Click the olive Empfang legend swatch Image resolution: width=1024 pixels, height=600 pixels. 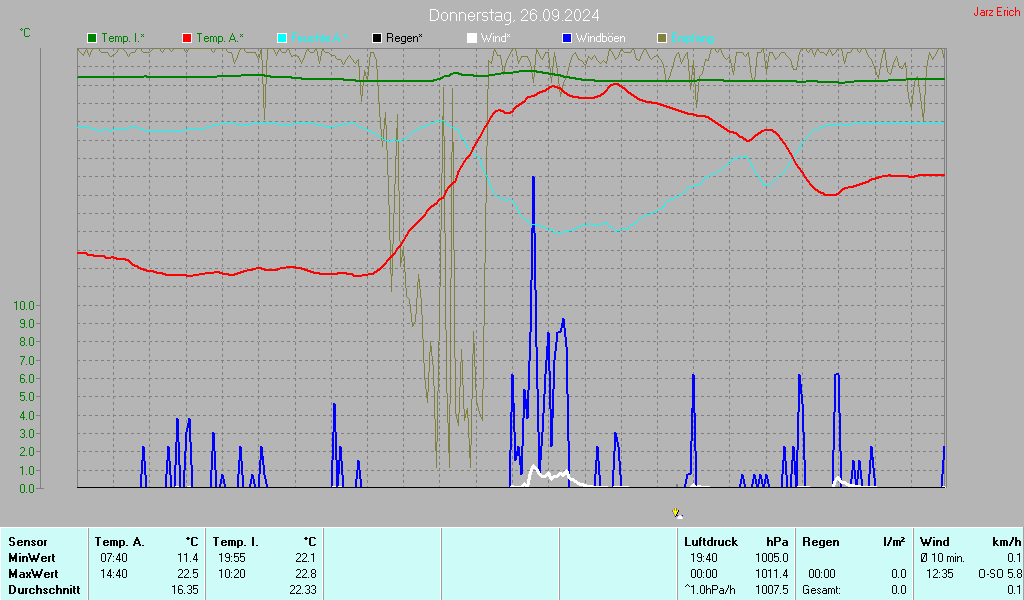662,39
